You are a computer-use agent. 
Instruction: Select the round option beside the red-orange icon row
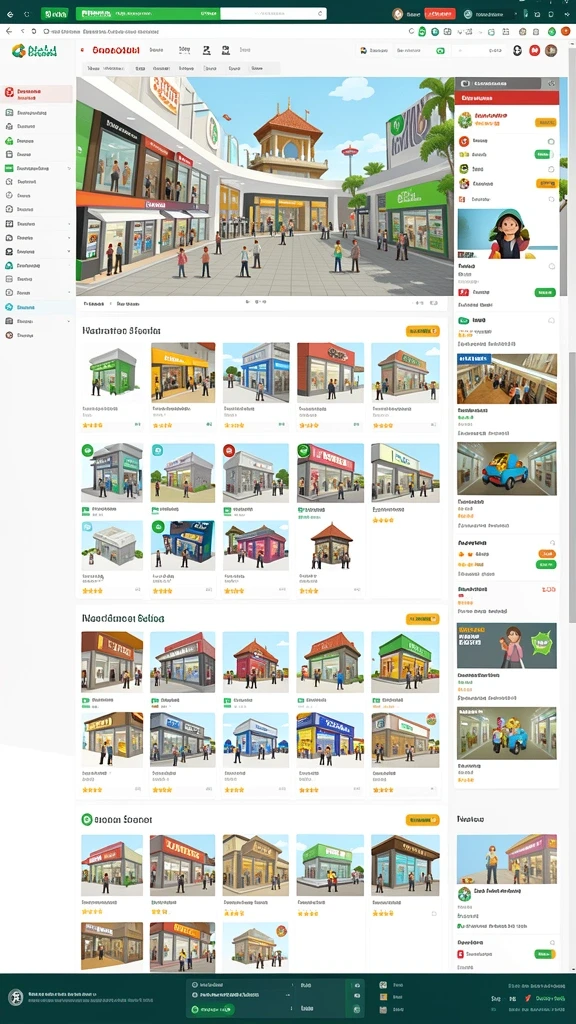click(551, 141)
